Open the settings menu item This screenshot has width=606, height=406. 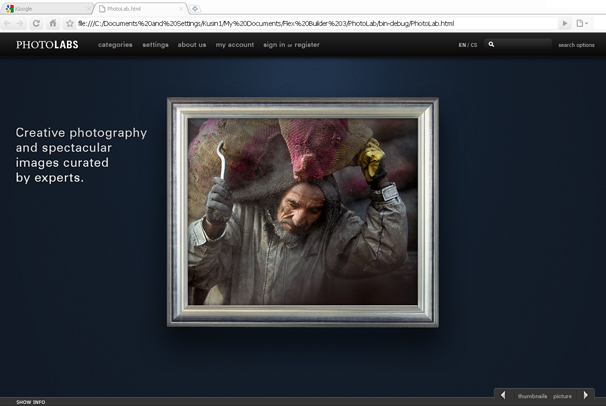click(x=155, y=45)
